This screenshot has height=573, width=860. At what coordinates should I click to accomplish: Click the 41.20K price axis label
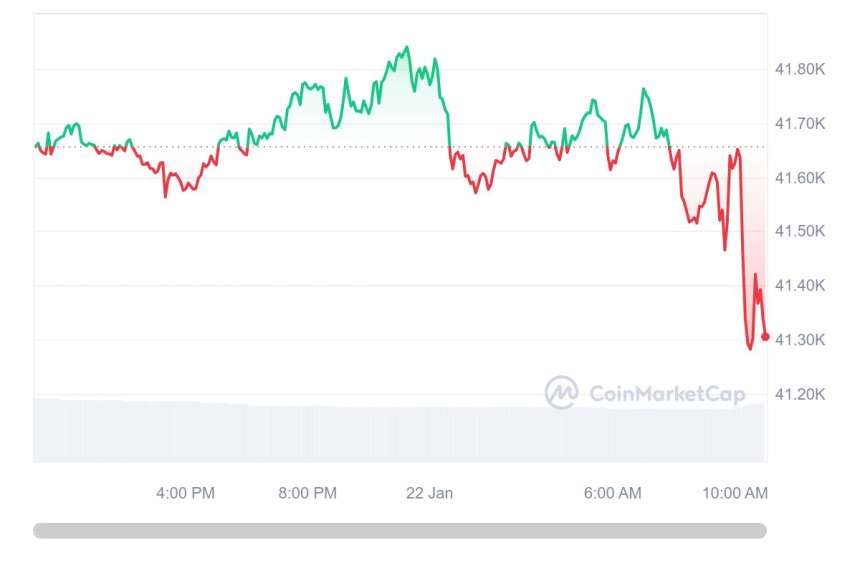[x=799, y=394]
